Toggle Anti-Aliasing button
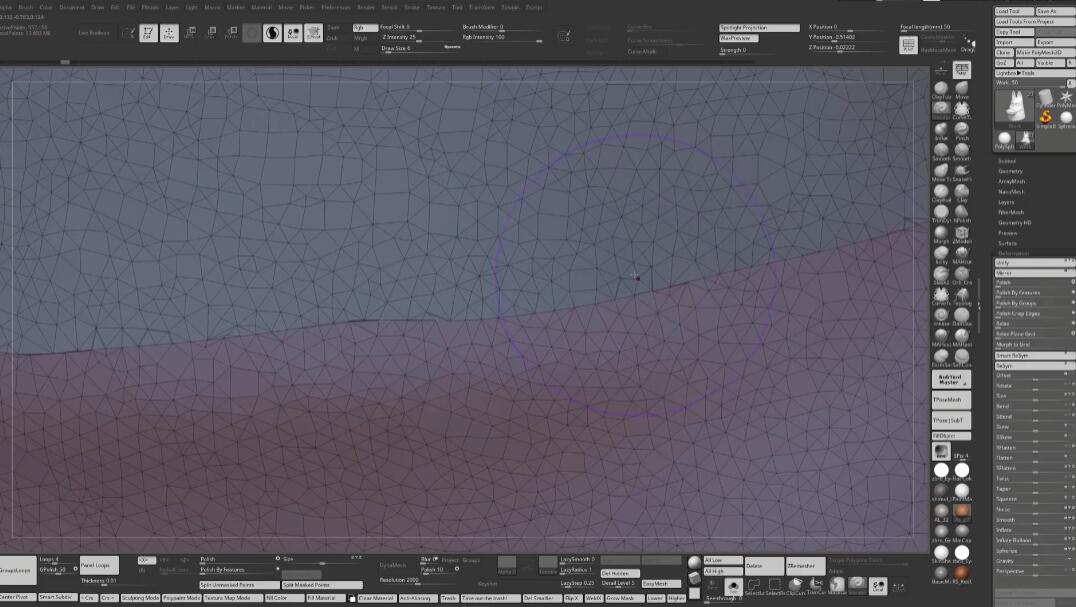The height and width of the screenshot is (607, 1076). click(417, 598)
